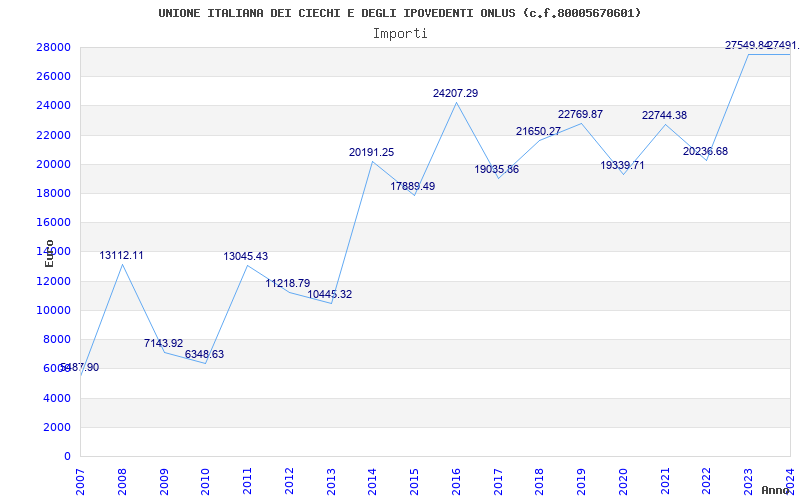Click the x-axis year label 2010
This screenshot has width=800, height=500.
point(206,482)
